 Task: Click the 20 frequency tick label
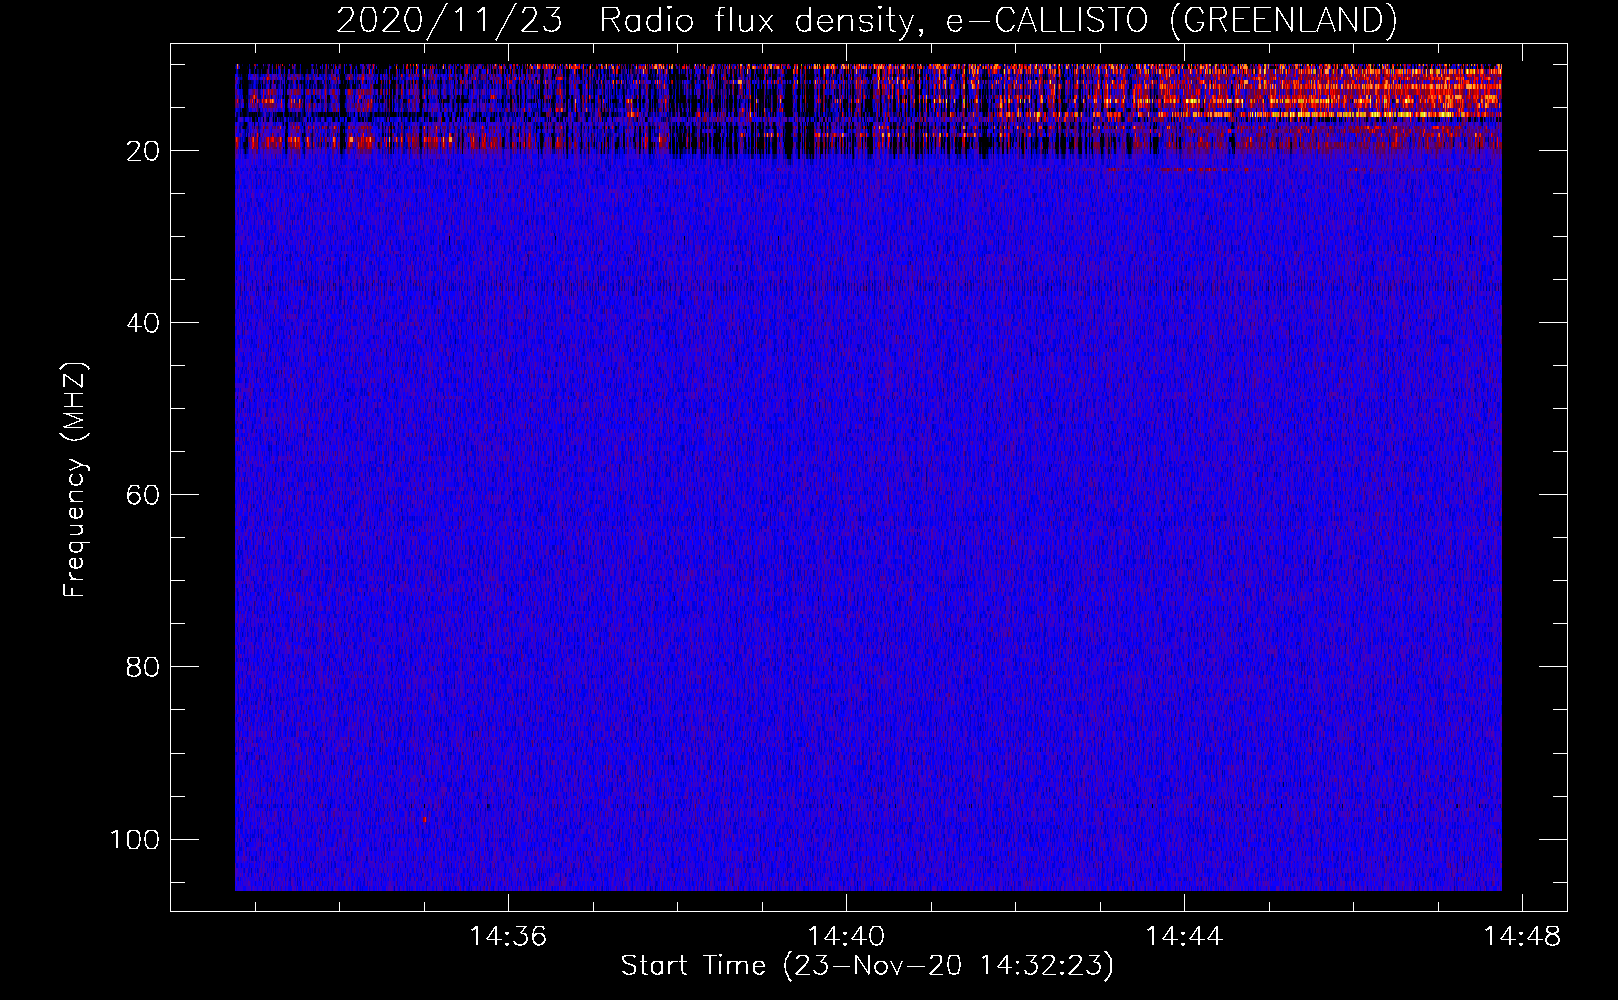coord(143,151)
